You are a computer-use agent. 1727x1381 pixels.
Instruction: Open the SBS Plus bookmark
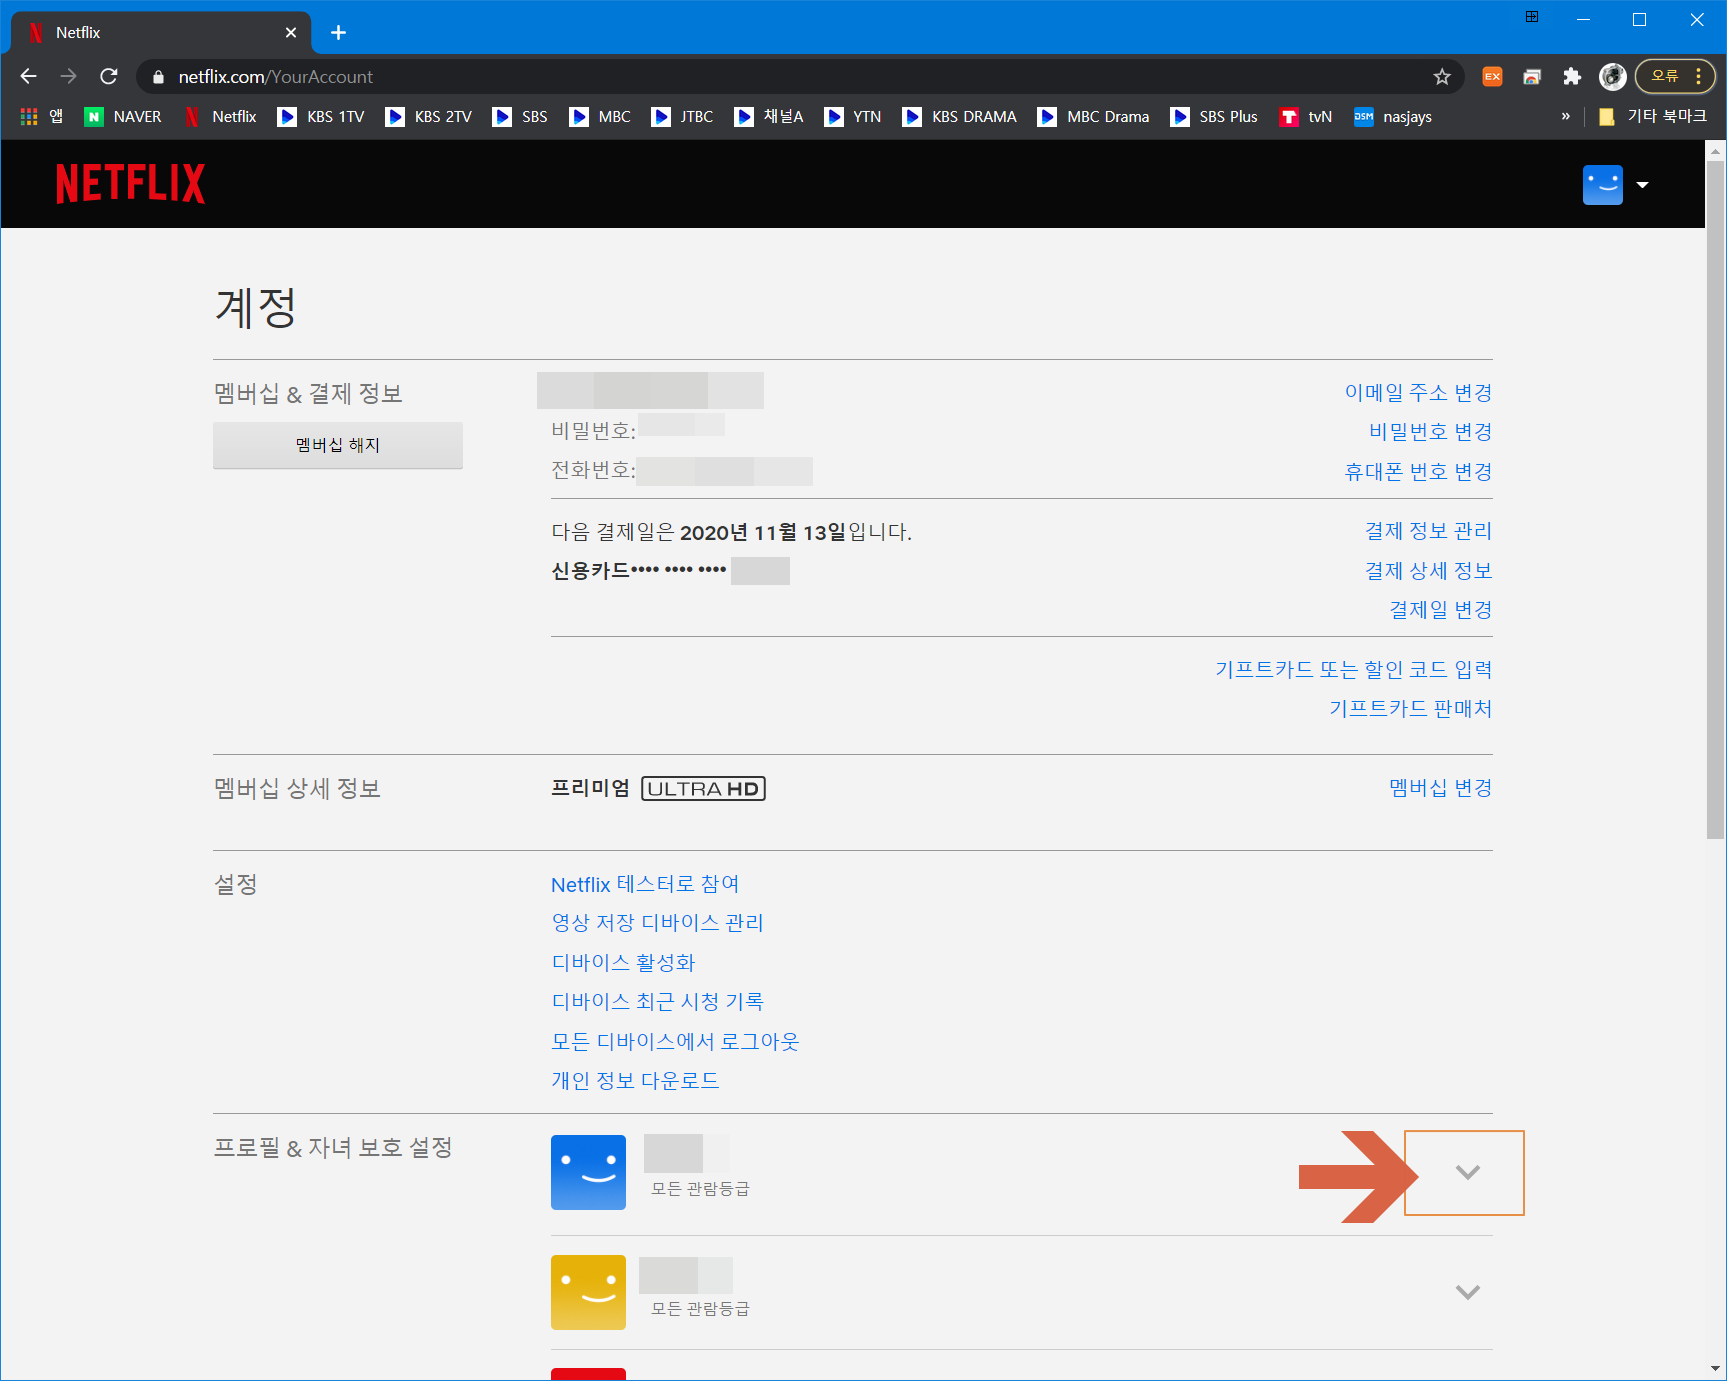1214,116
